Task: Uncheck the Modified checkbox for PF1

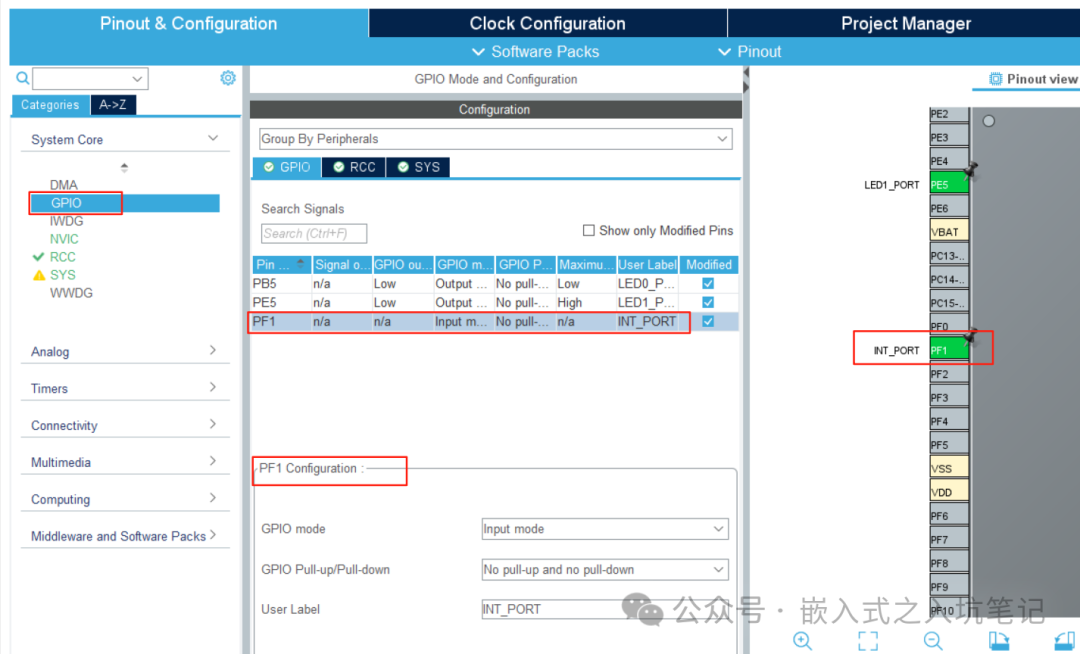Action: click(710, 321)
